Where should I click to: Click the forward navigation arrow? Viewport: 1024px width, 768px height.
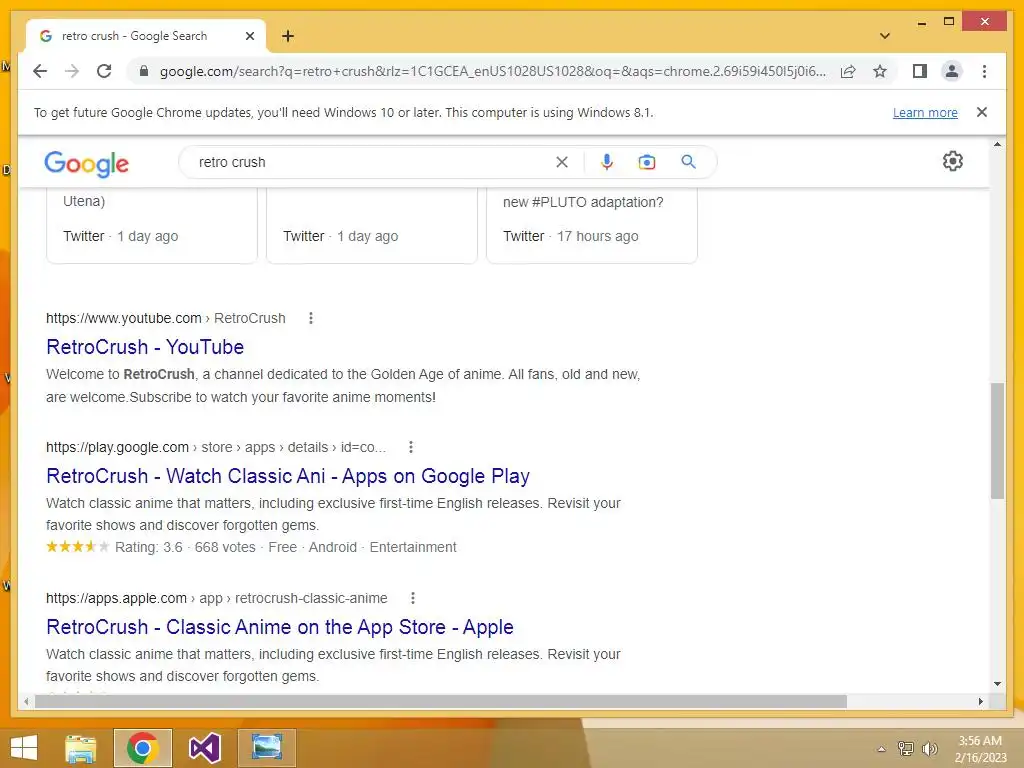(x=72, y=71)
